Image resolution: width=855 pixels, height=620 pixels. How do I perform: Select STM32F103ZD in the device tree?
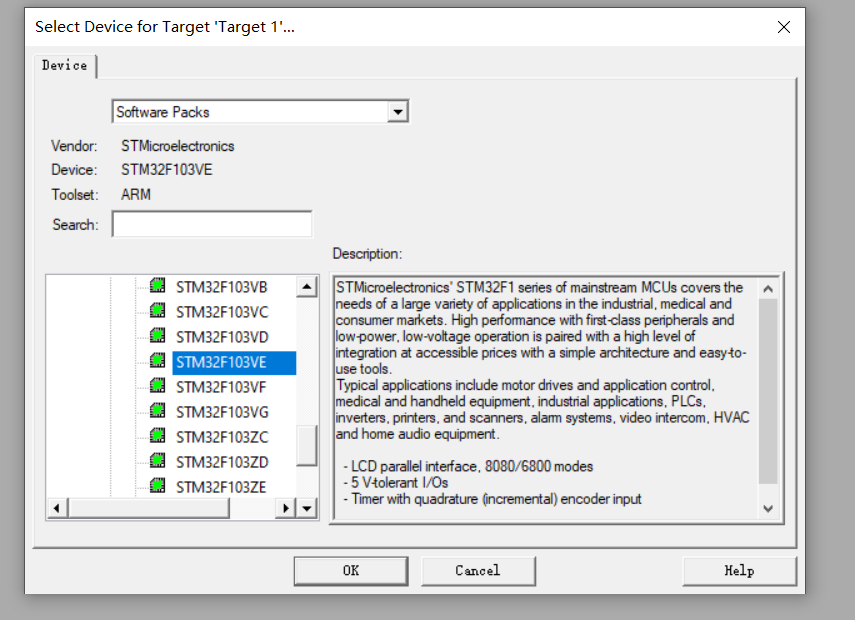pyautogui.click(x=222, y=462)
